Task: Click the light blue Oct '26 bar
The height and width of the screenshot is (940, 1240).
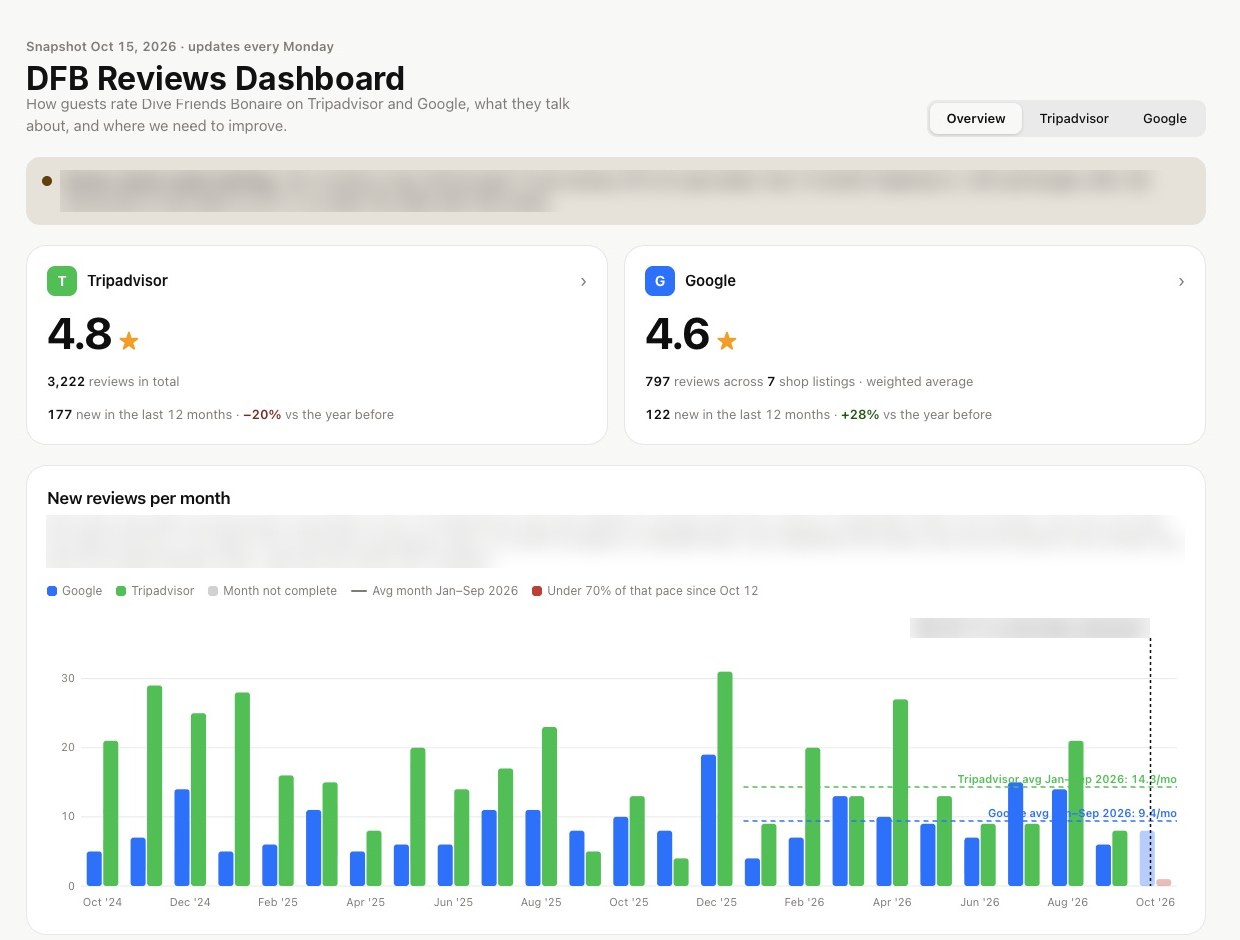Action: tap(1147, 858)
